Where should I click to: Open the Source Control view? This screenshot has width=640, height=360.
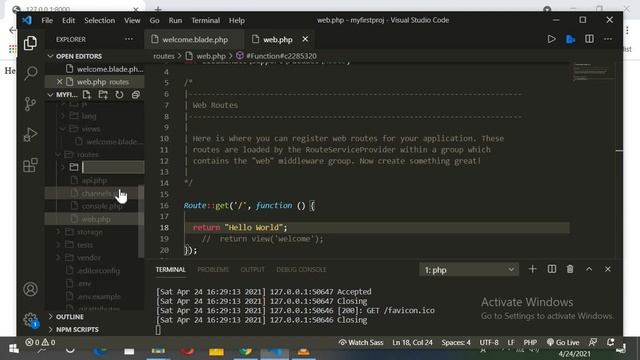30,104
